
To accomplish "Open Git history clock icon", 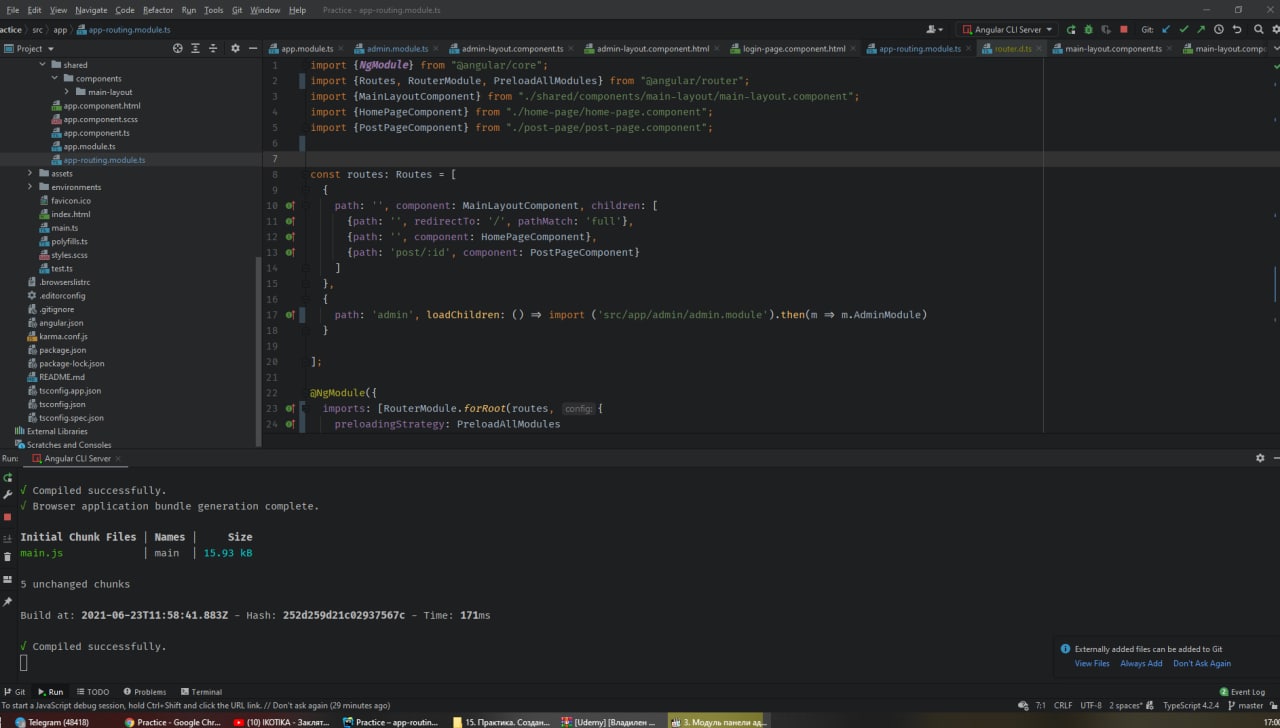I will click(x=1219, y=30).
